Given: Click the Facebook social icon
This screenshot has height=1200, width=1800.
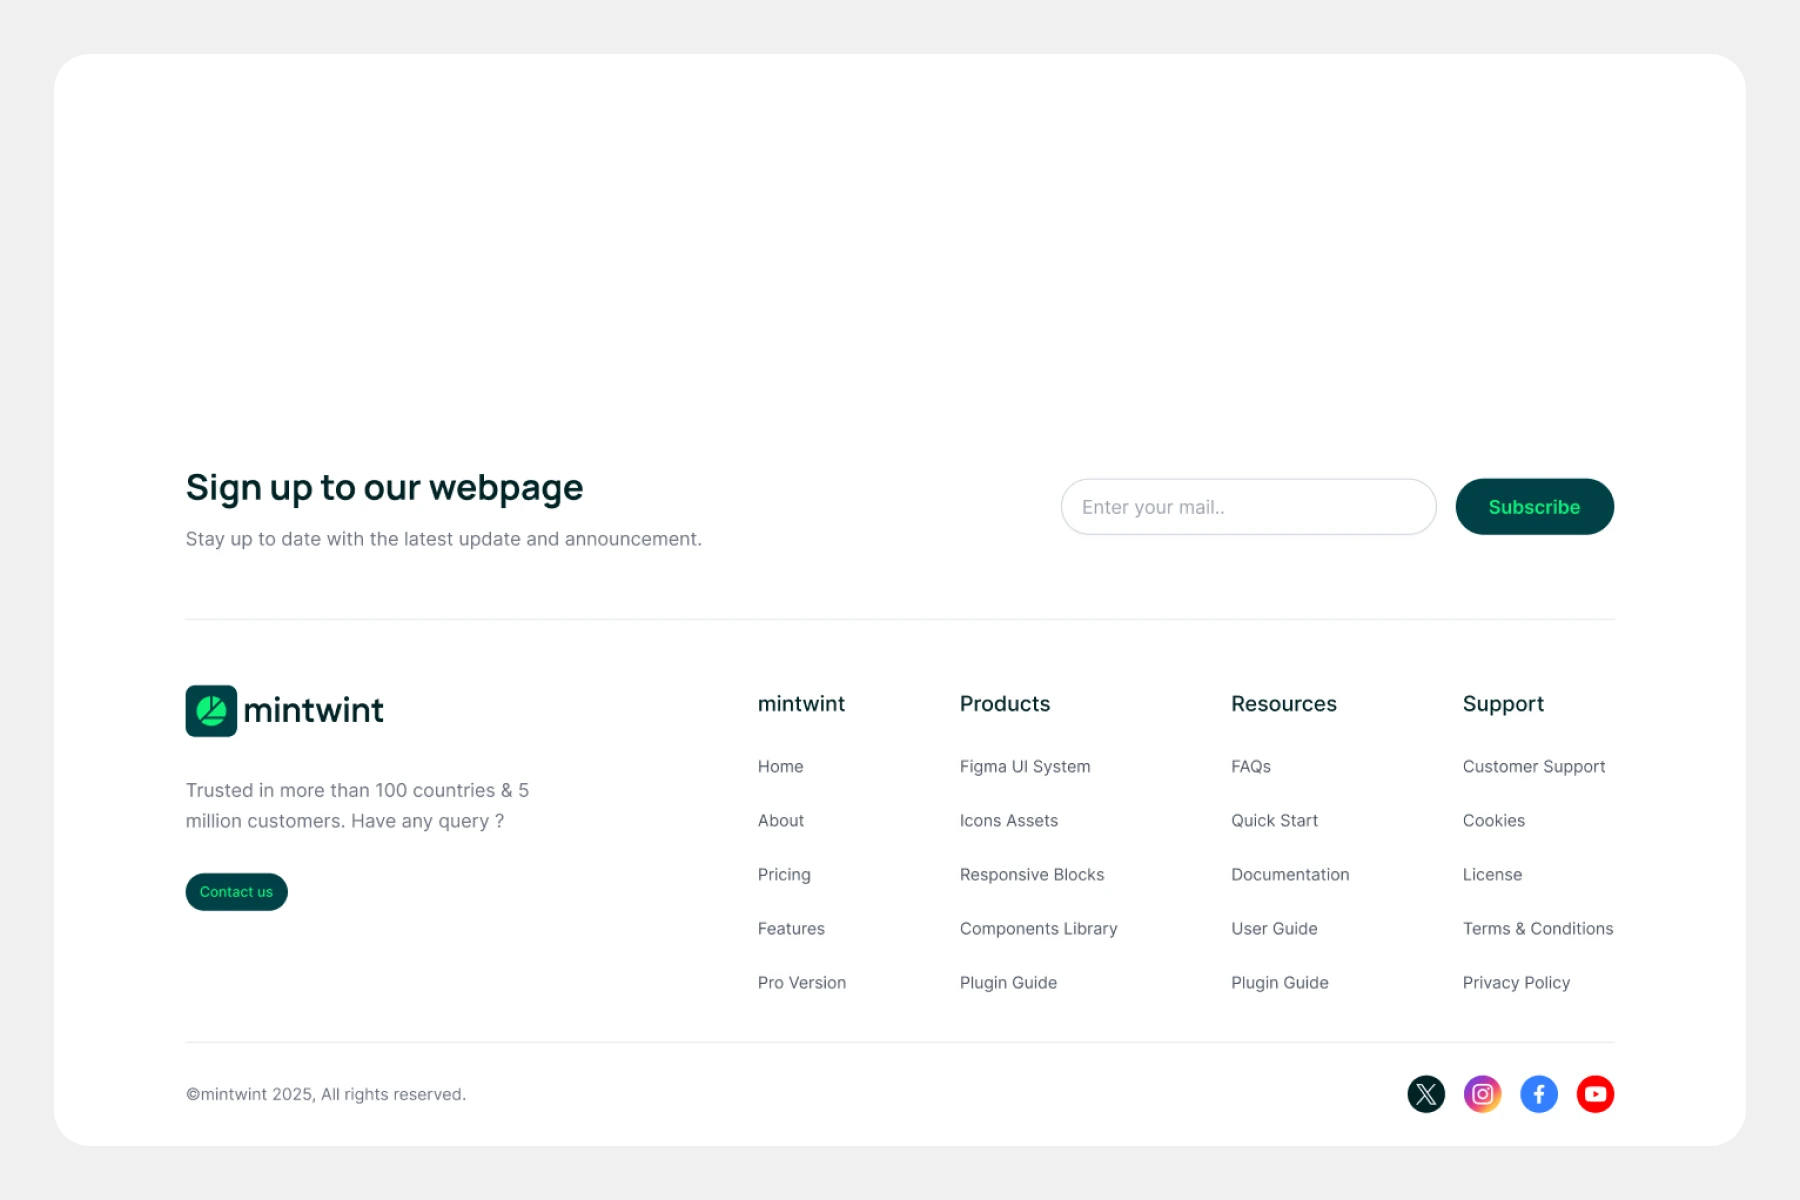Looking at the screenshot, I should tap(1538, 1094).
